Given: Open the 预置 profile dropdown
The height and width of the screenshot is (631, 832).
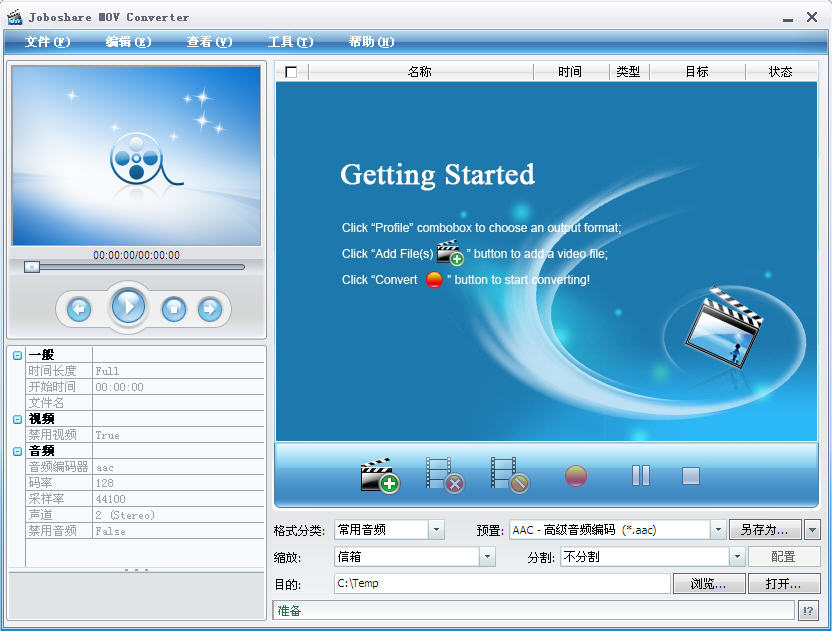Looking at the screenshot, I should pos(718,530).
